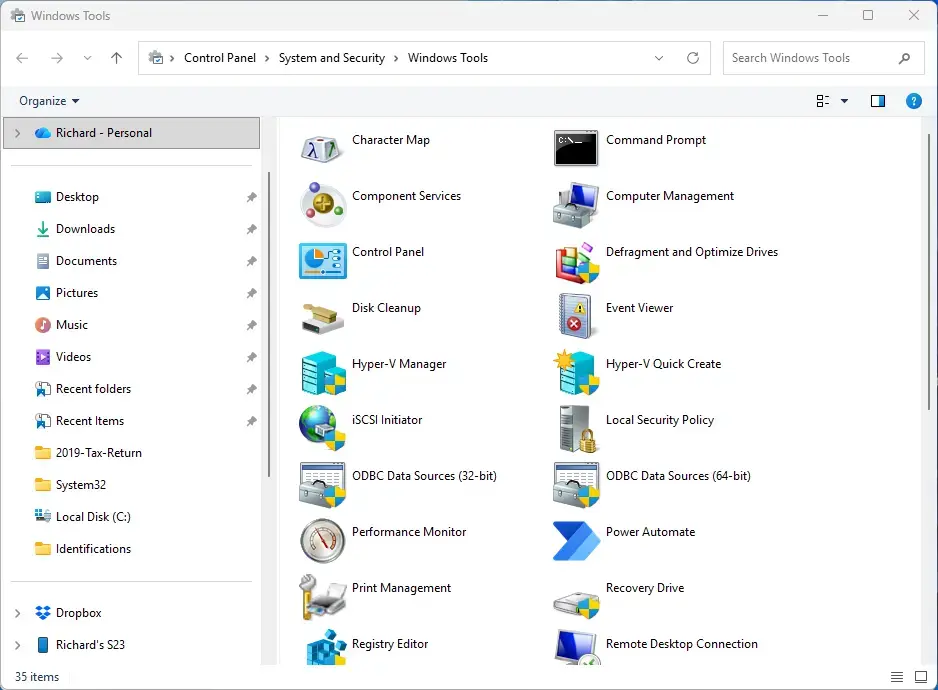
Task: Open the Organize menu
Action: [49, 101]
